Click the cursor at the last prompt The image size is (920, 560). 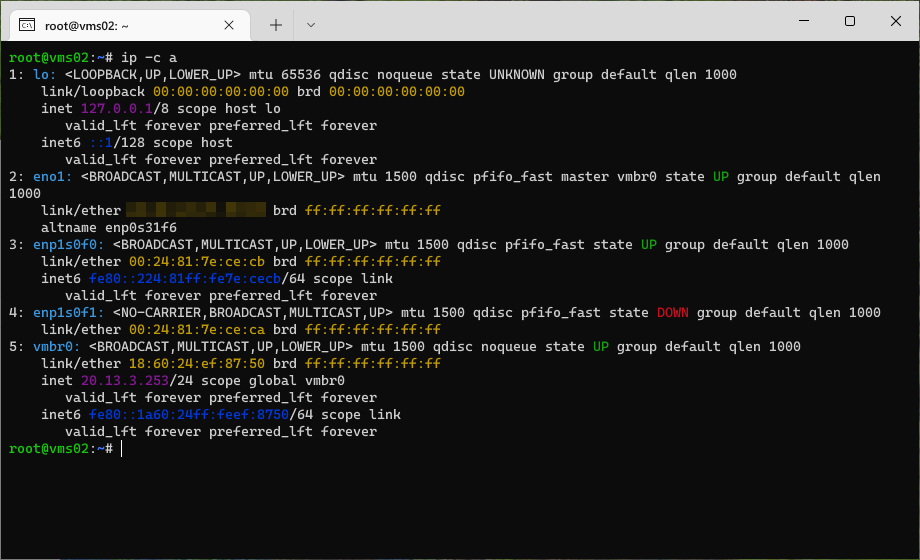click(122, 449)
